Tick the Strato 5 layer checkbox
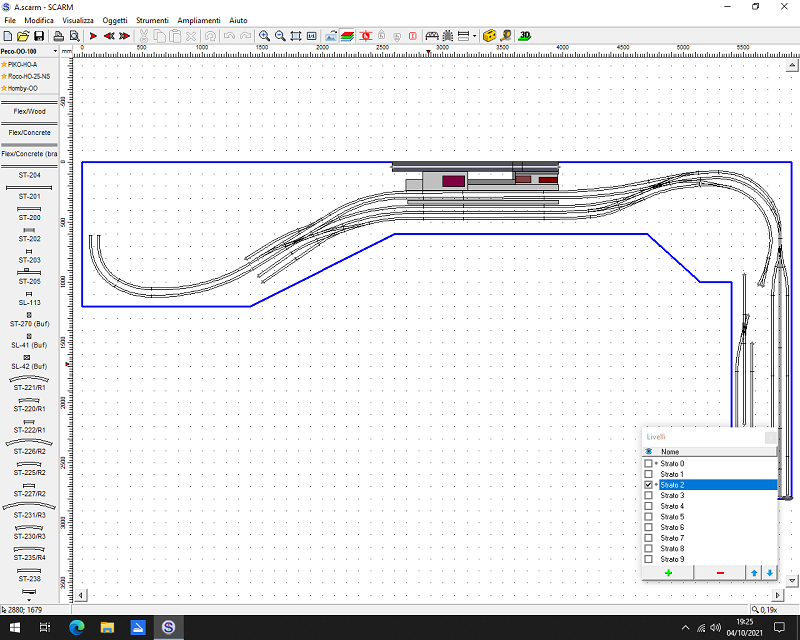800x640 pixels. [648, 517]
